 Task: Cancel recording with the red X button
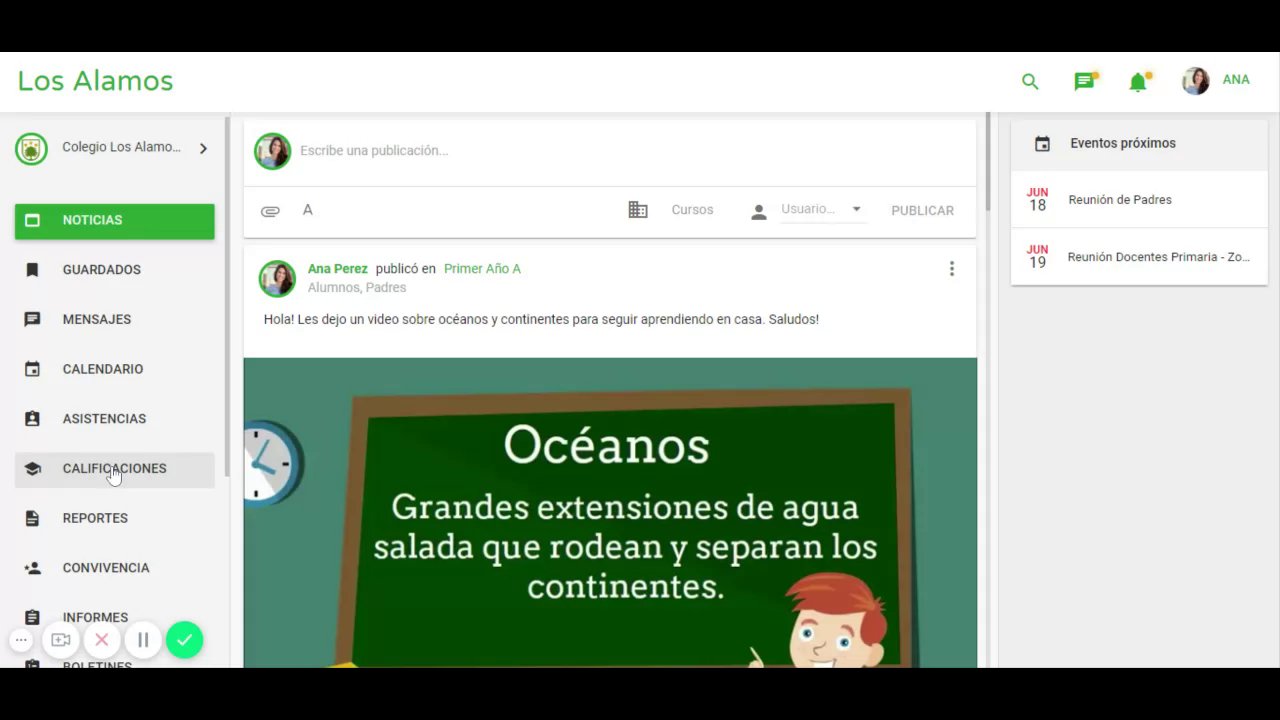tap(102, 640)
